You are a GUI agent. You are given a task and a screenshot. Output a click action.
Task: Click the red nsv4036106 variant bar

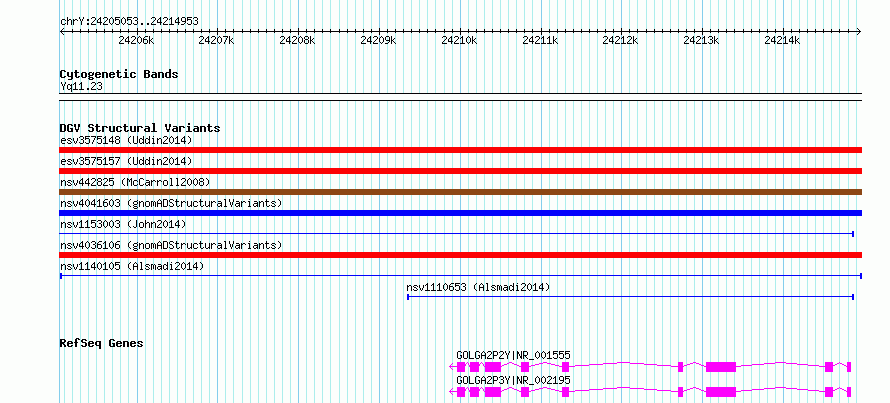pyautogui.click(x=460, y=255)
